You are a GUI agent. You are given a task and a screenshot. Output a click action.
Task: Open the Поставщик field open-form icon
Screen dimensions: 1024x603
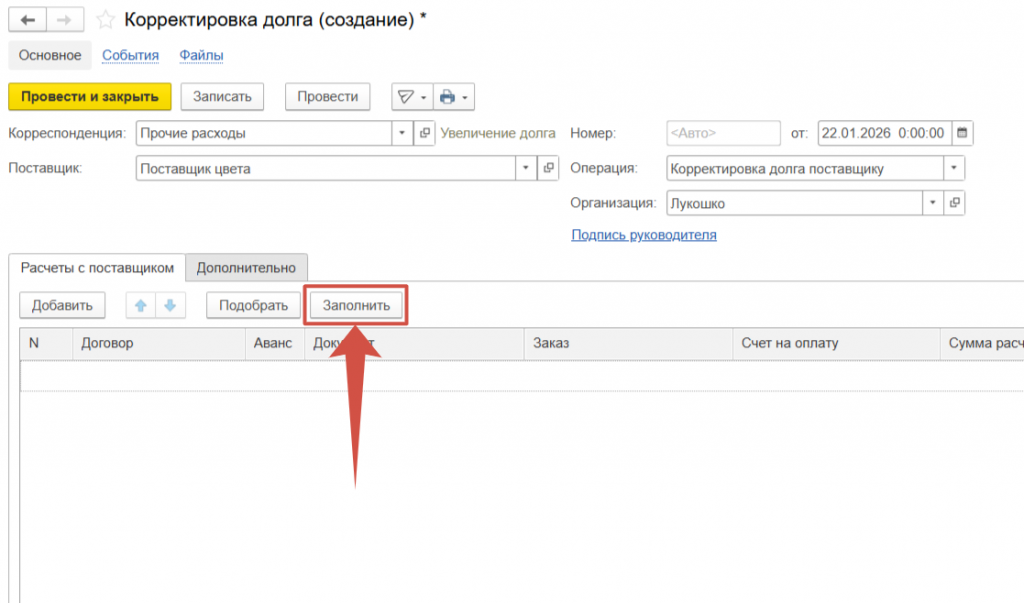pyautogui.click(x=549, y=169)
